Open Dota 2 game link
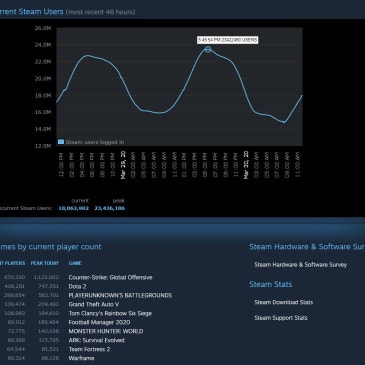 point(77,286)
